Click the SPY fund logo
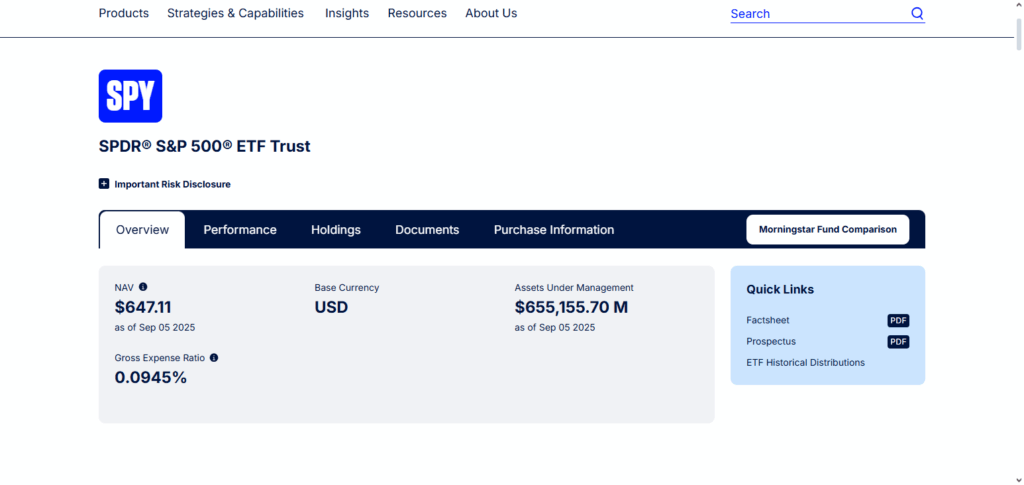The image size is (1024, 485). pyautogui.click(x=131, y=96)
